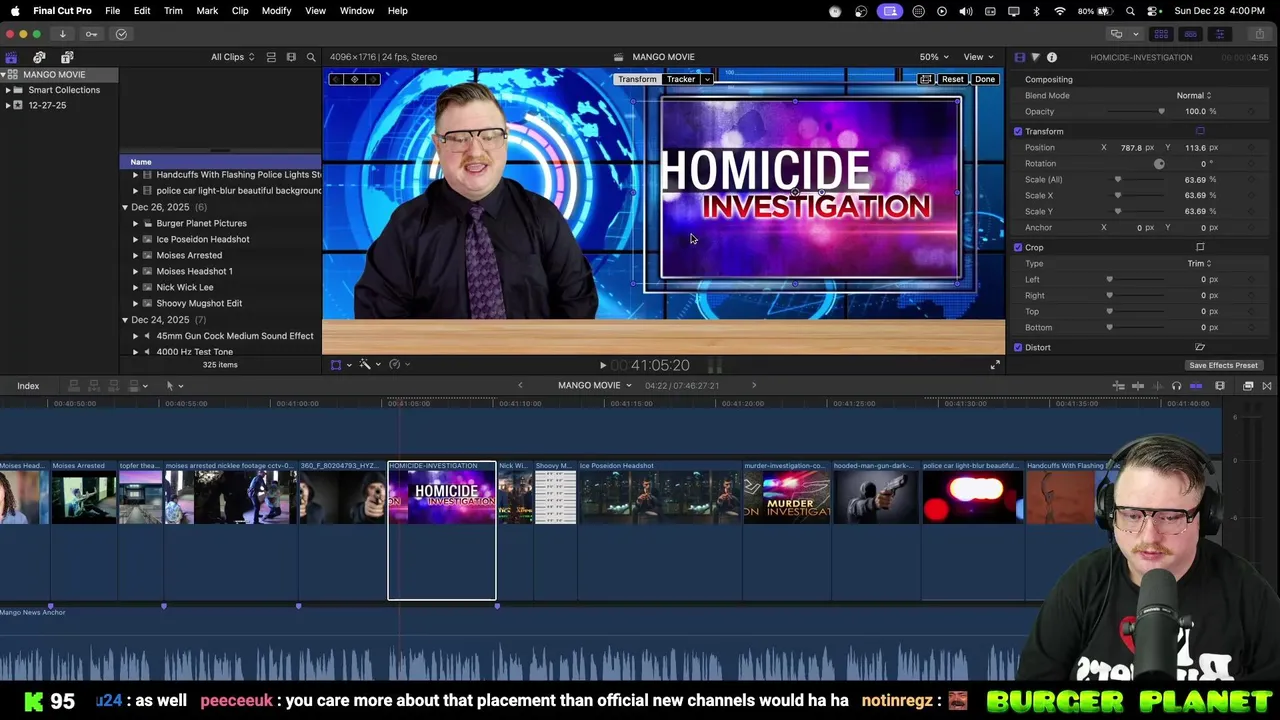Switch browser filmstrip/list view icon
Image resolution: width=1280 pixels, height=720 pixels.
tap(291, 57)
